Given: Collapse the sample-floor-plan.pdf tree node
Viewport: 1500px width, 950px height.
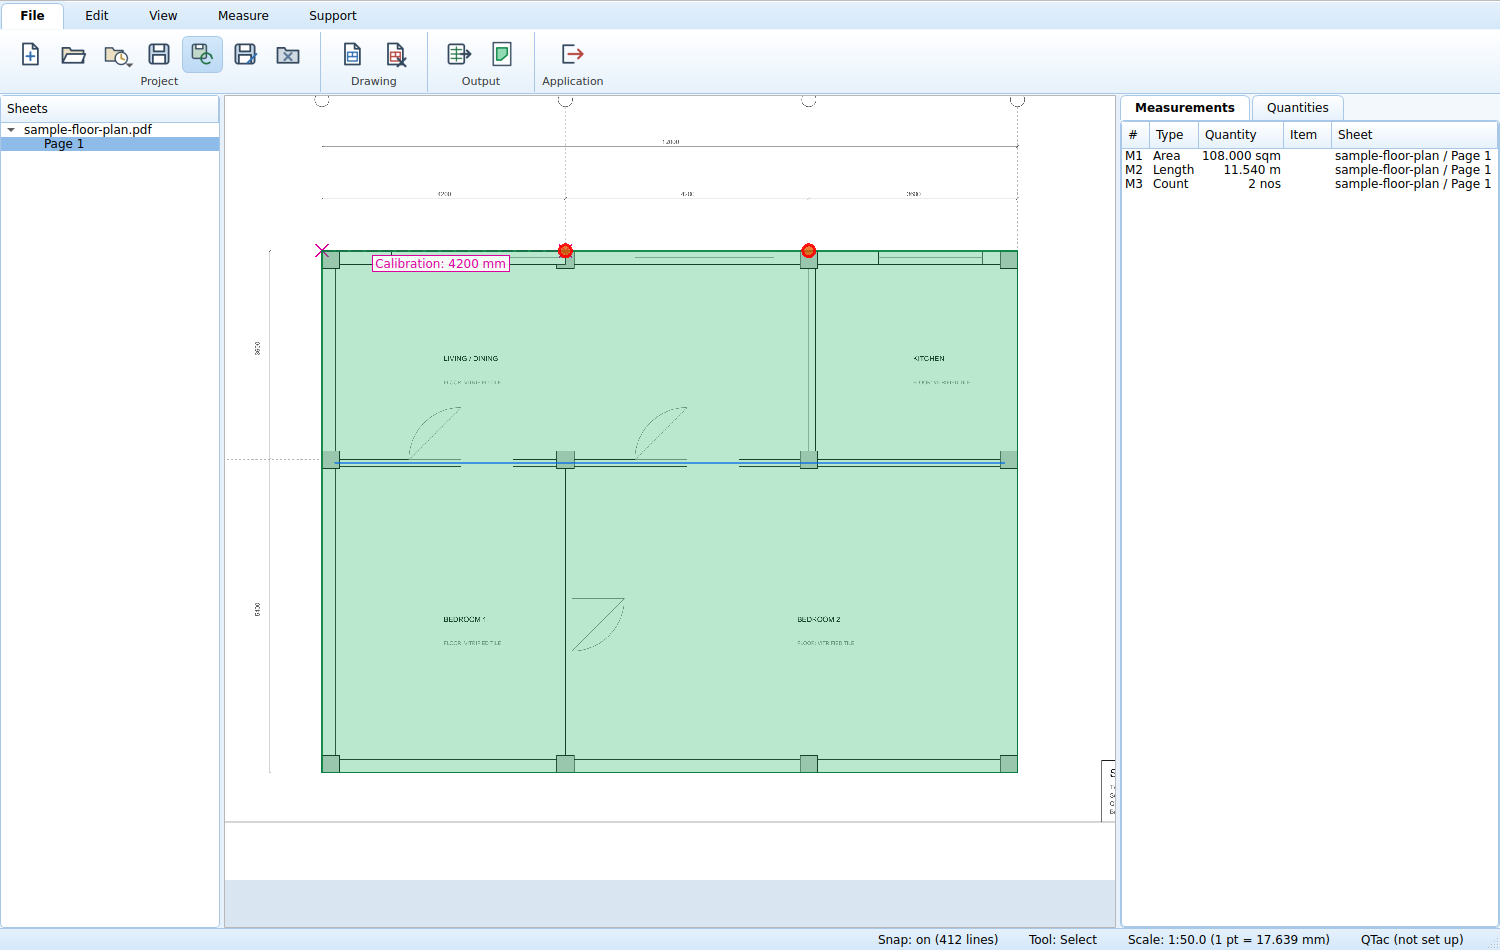Looking at the screenshot, I should point(11,130).
